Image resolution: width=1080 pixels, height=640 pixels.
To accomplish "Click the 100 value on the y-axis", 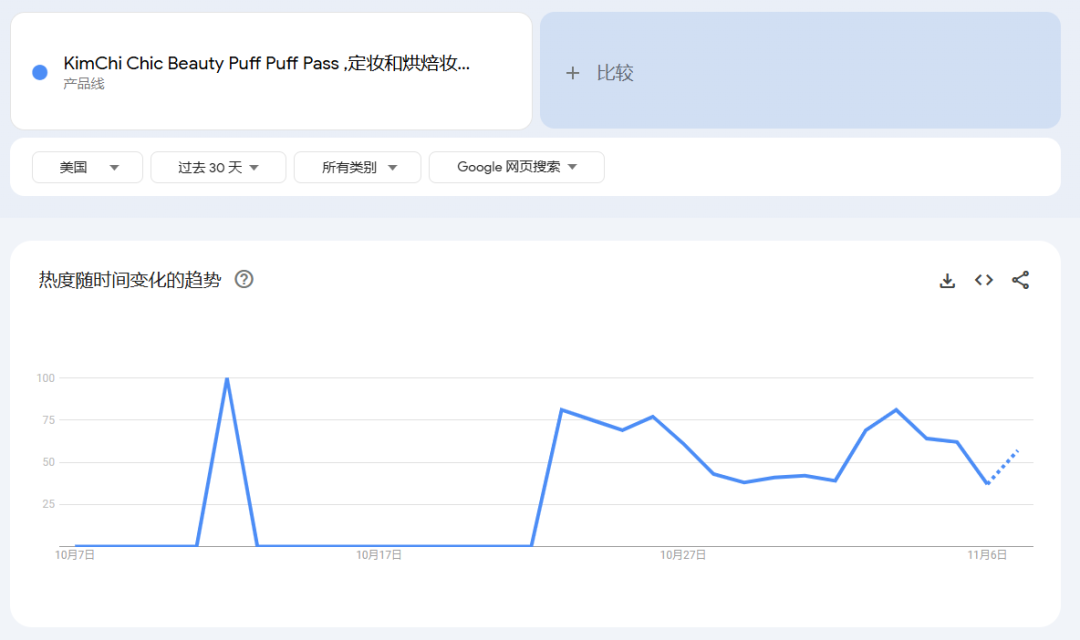I will (45, 378).
